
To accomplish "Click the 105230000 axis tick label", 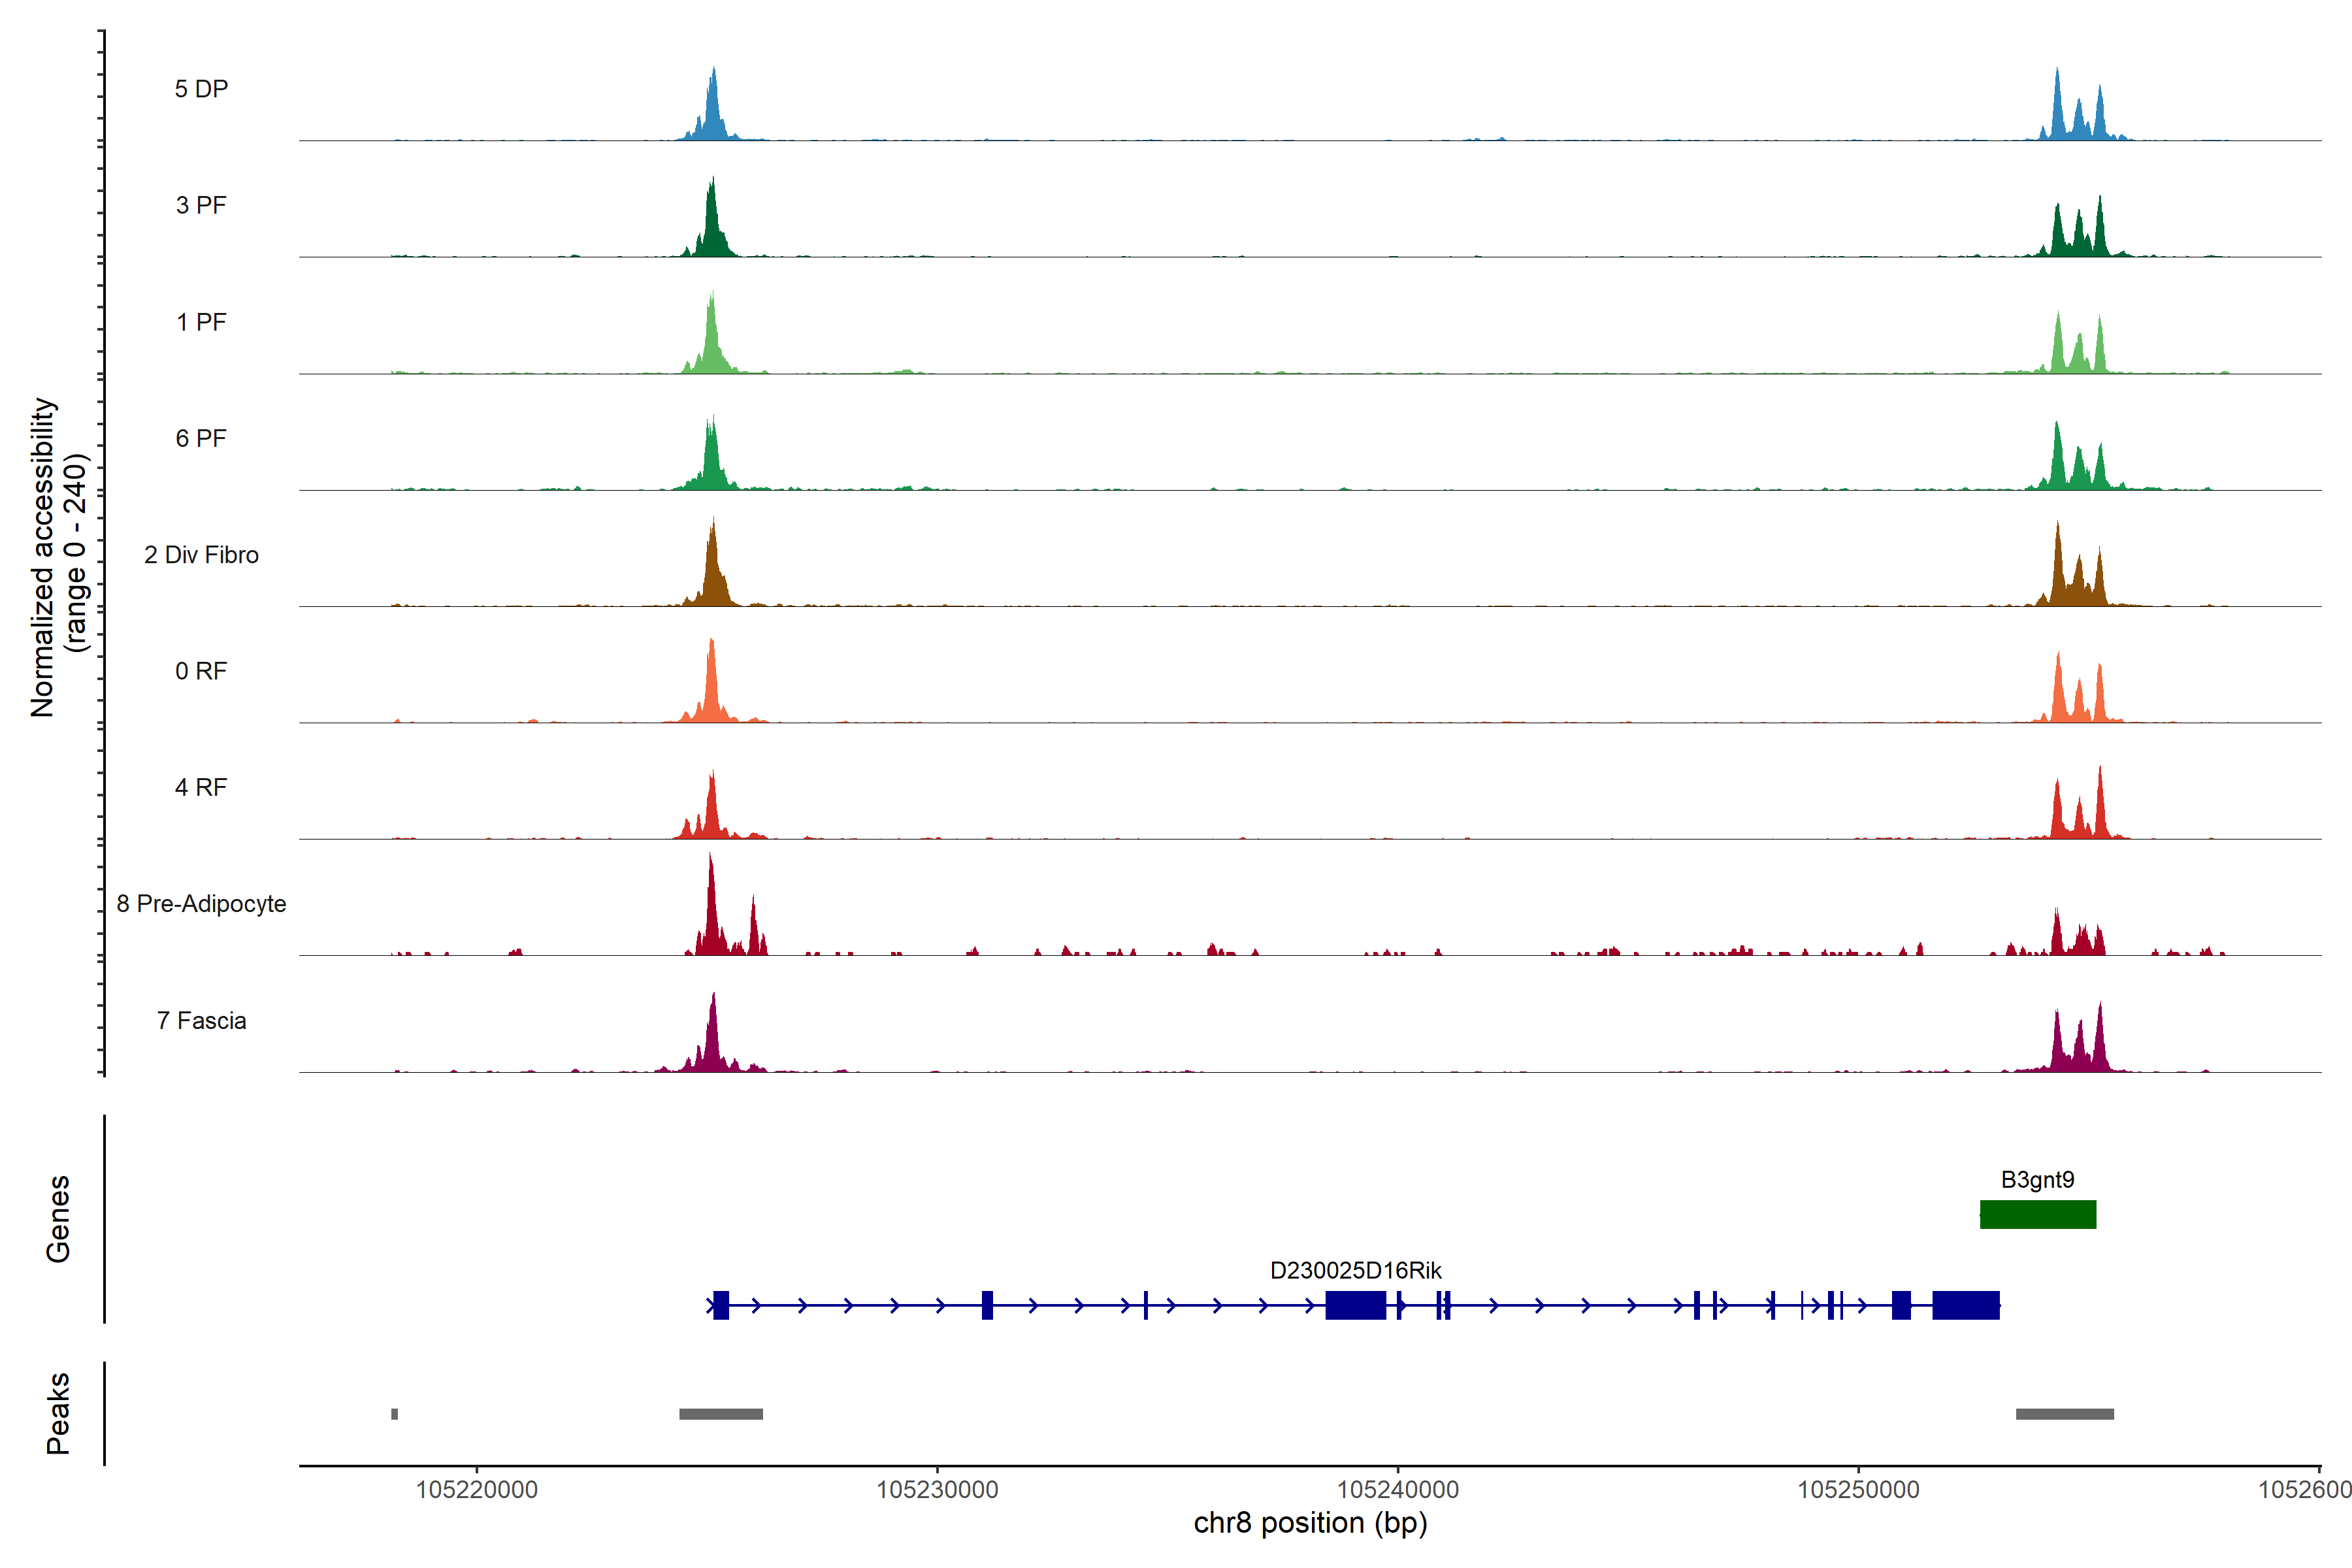I will coord(937,1489).
